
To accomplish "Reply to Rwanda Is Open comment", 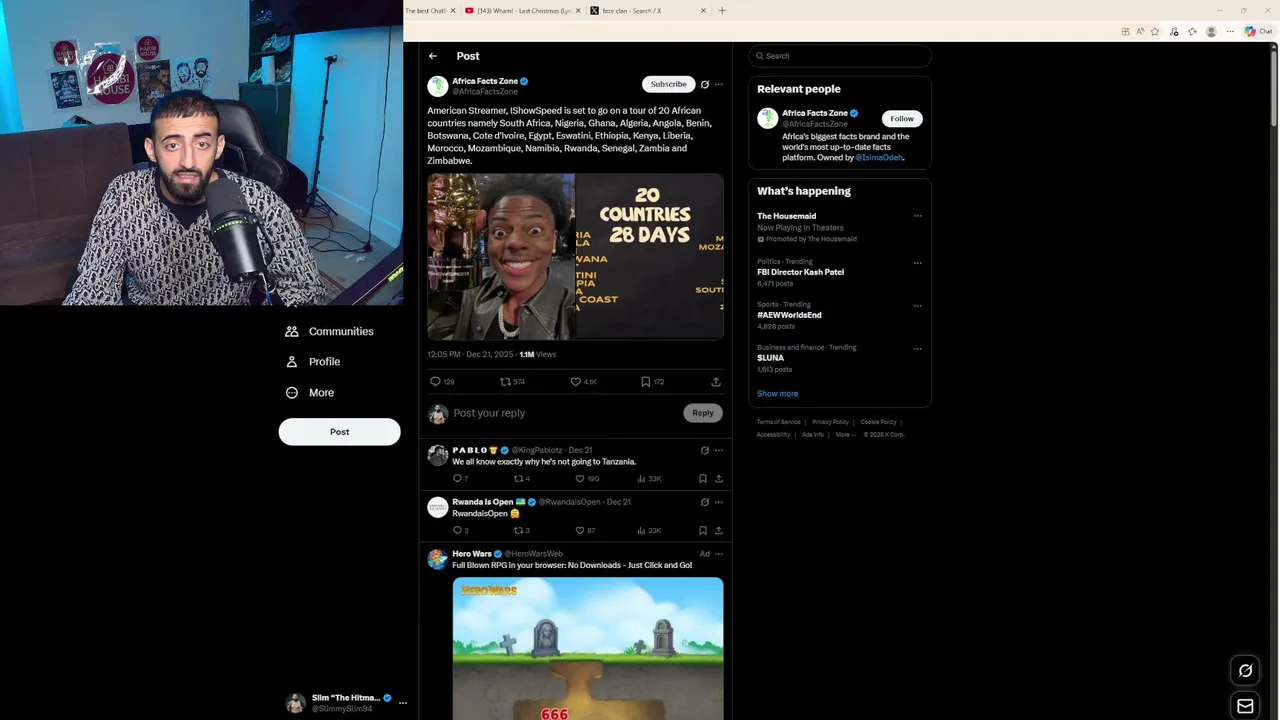I will point(457,531).
